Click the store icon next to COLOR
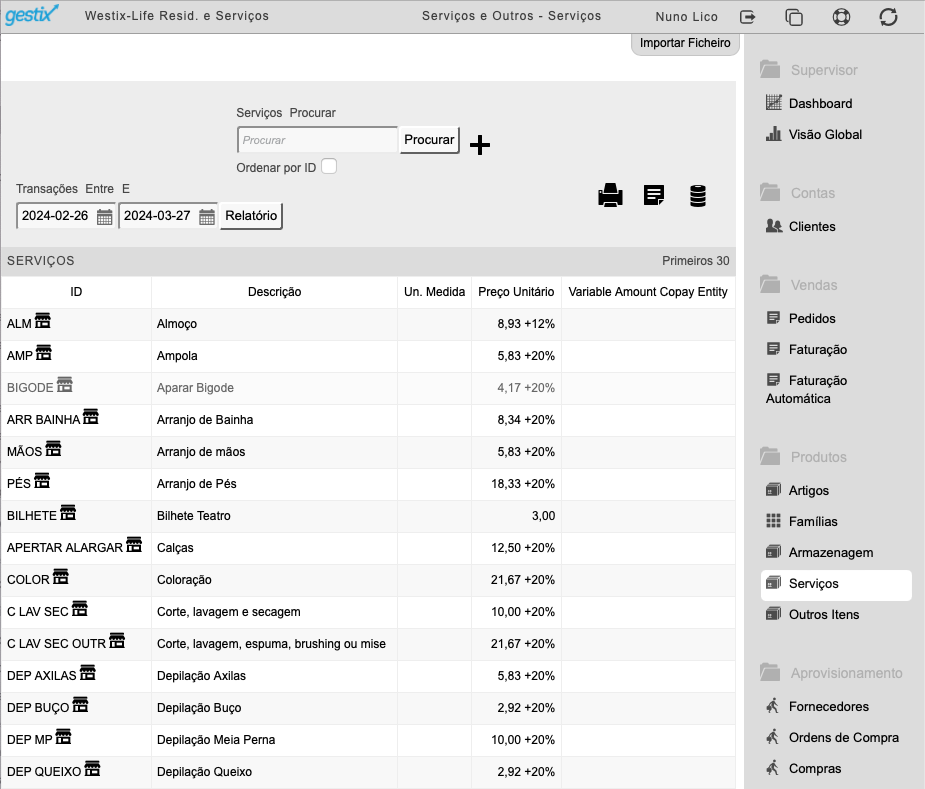The width and height of the screenshot is (925, 789). [x=61, y=576]
